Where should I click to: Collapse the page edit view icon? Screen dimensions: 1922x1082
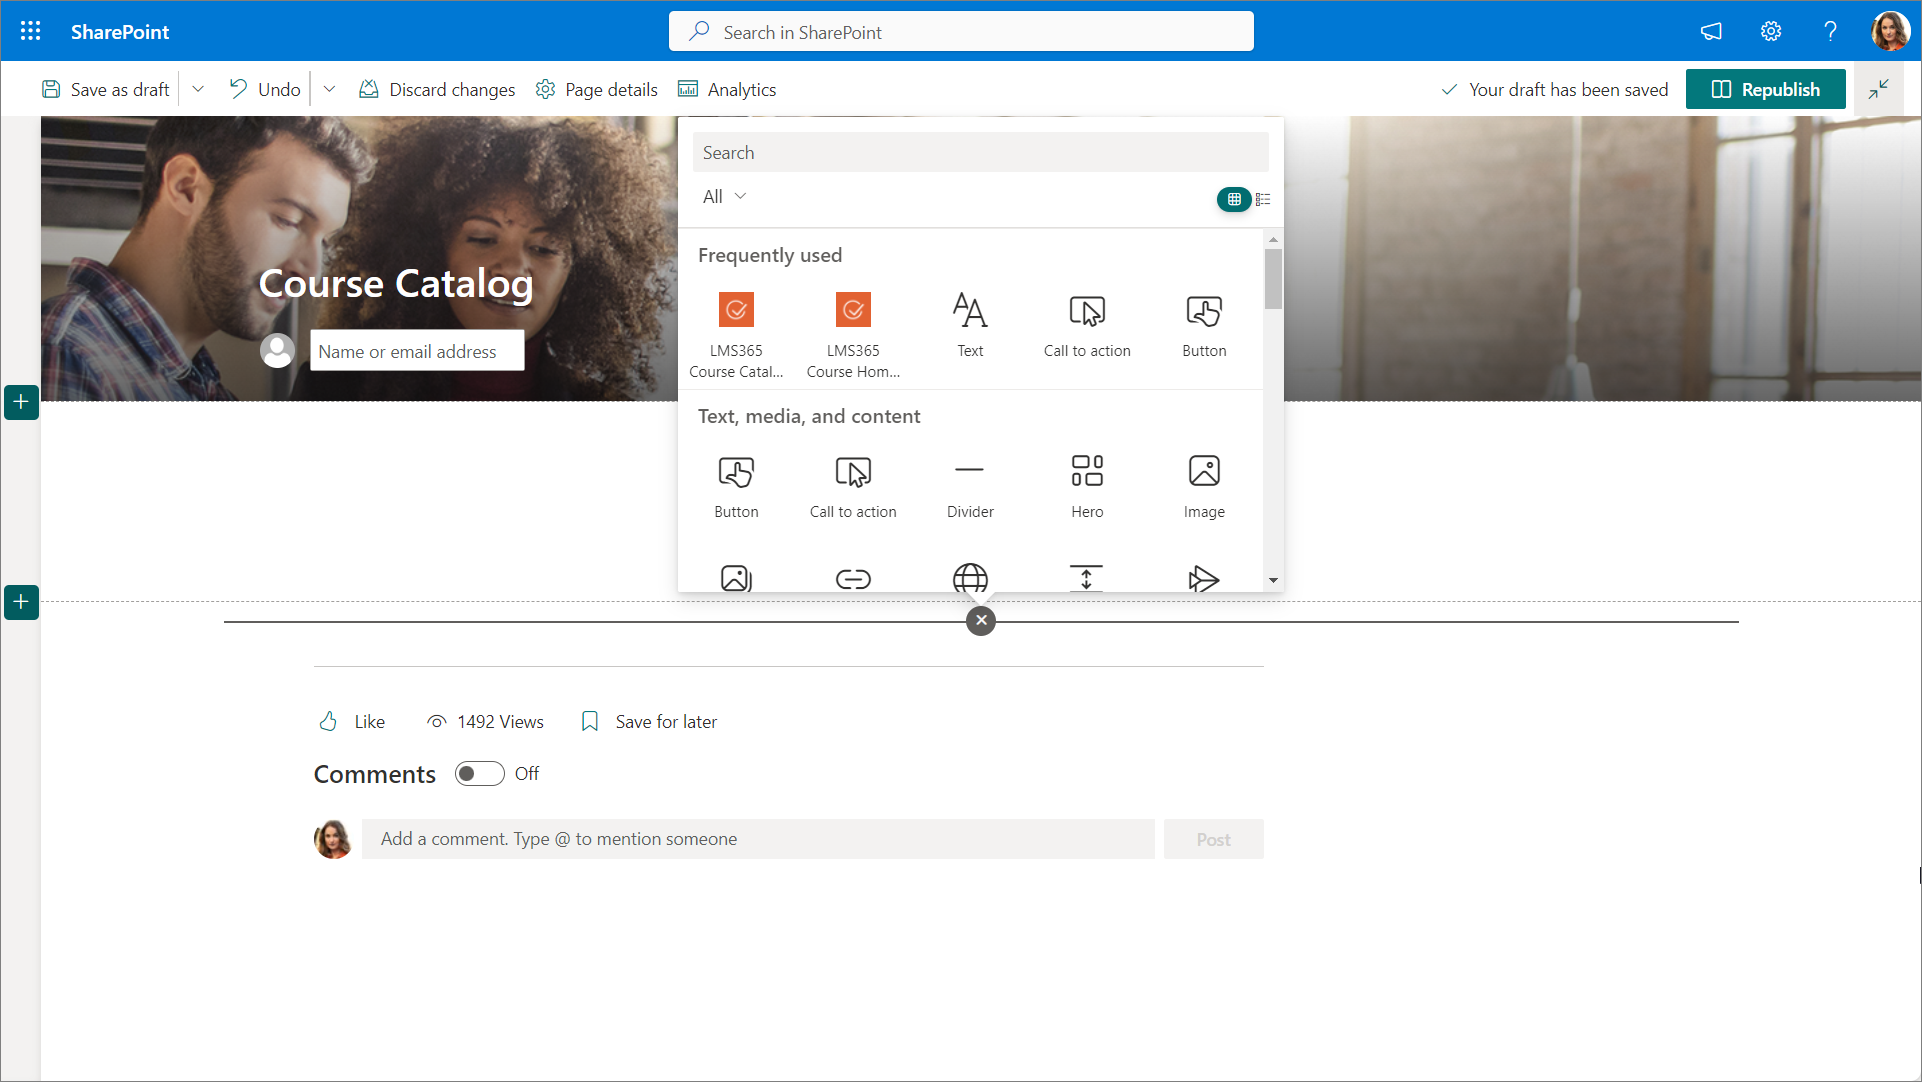click(x=1878, y=89)
